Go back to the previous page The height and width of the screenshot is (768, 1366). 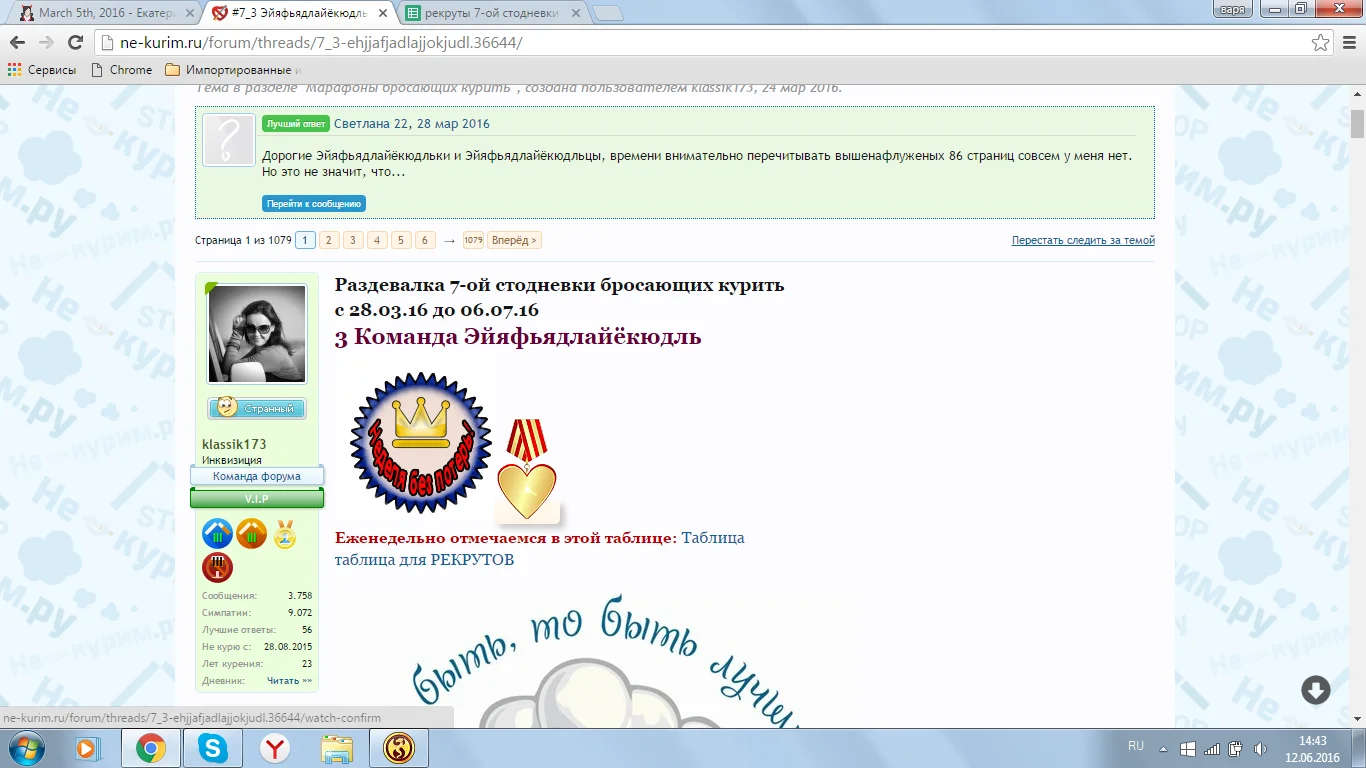(x=18, y=43)
